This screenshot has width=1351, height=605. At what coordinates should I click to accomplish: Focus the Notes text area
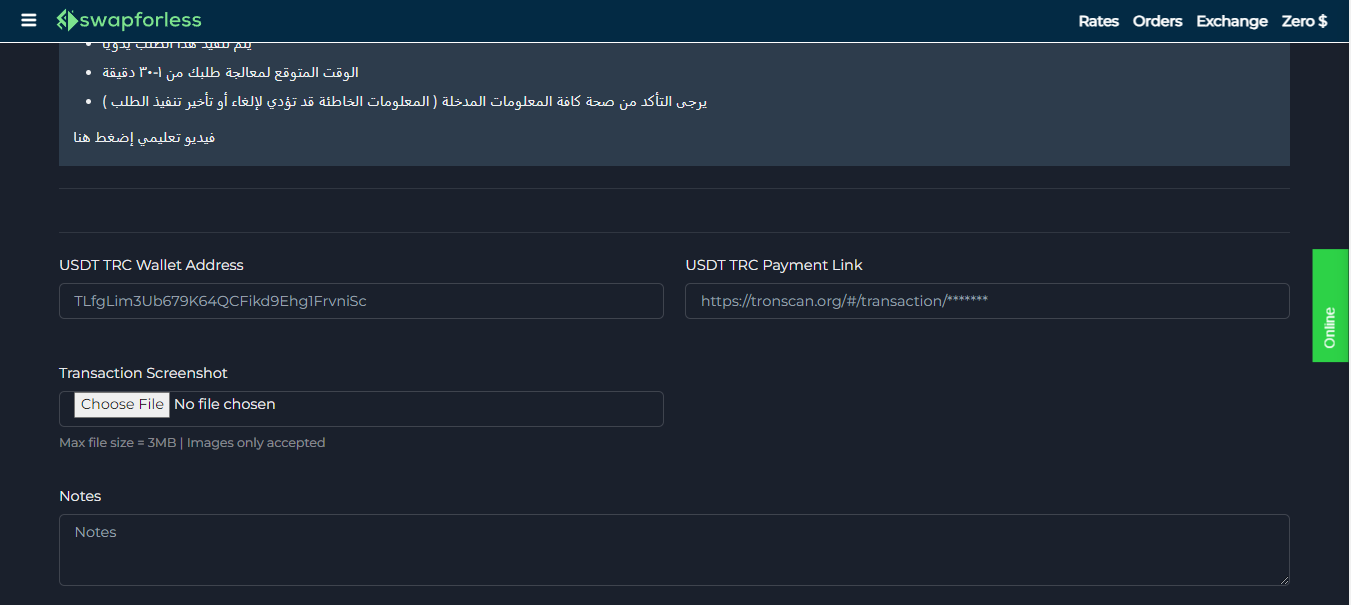point(674,549)
